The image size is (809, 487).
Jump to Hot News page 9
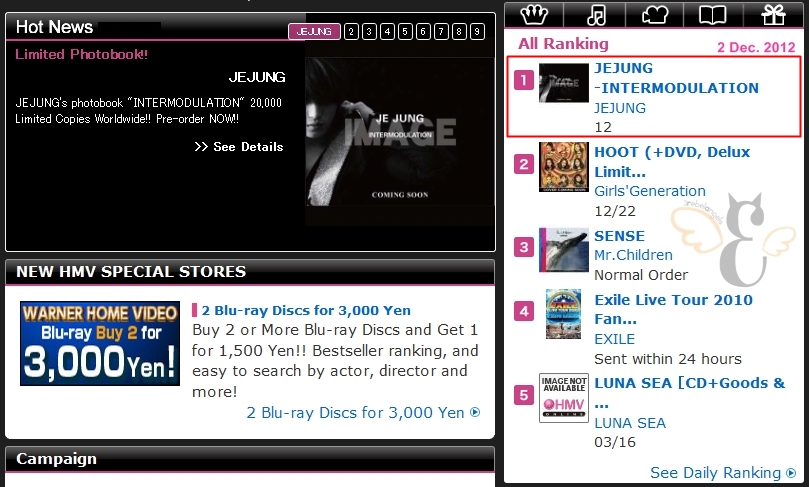click(477, 31)
